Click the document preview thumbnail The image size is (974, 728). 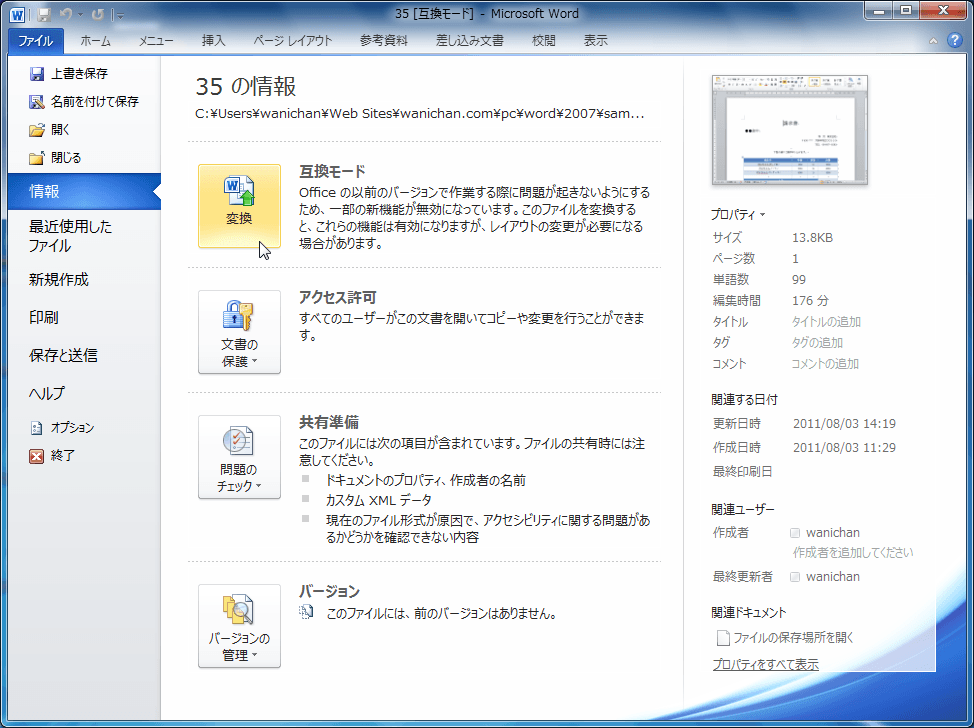(789, 130)
